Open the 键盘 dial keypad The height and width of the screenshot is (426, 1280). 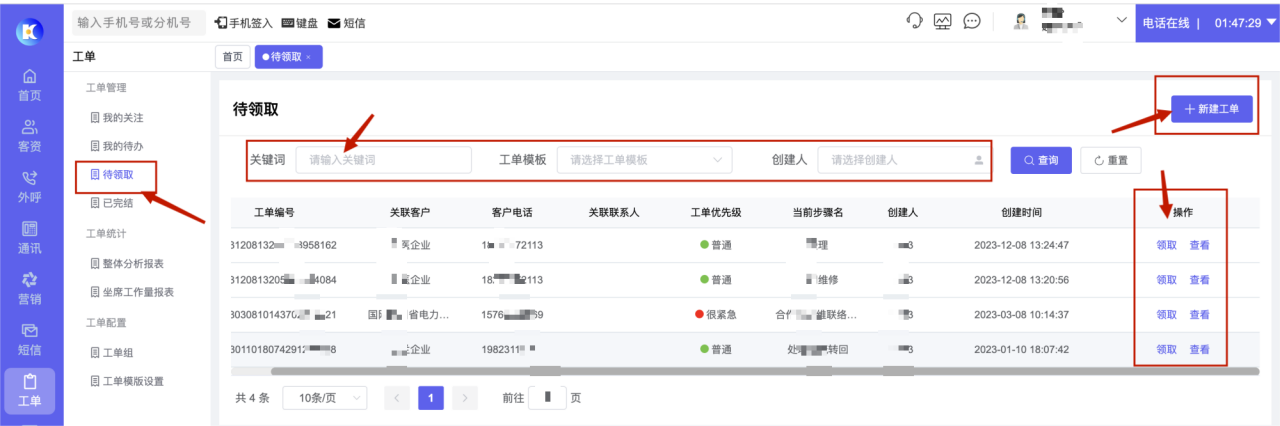pyautogui.click(x=301, y=23)
